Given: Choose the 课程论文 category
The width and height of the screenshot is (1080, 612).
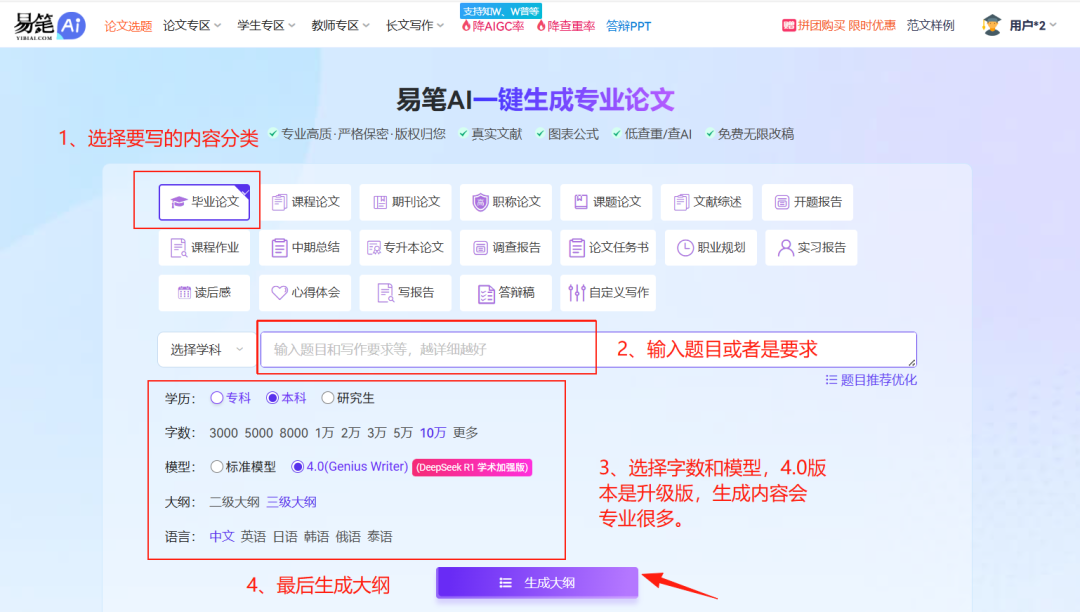Looking at the screenshot, I should pyautogui.click(x=305, y=202).
